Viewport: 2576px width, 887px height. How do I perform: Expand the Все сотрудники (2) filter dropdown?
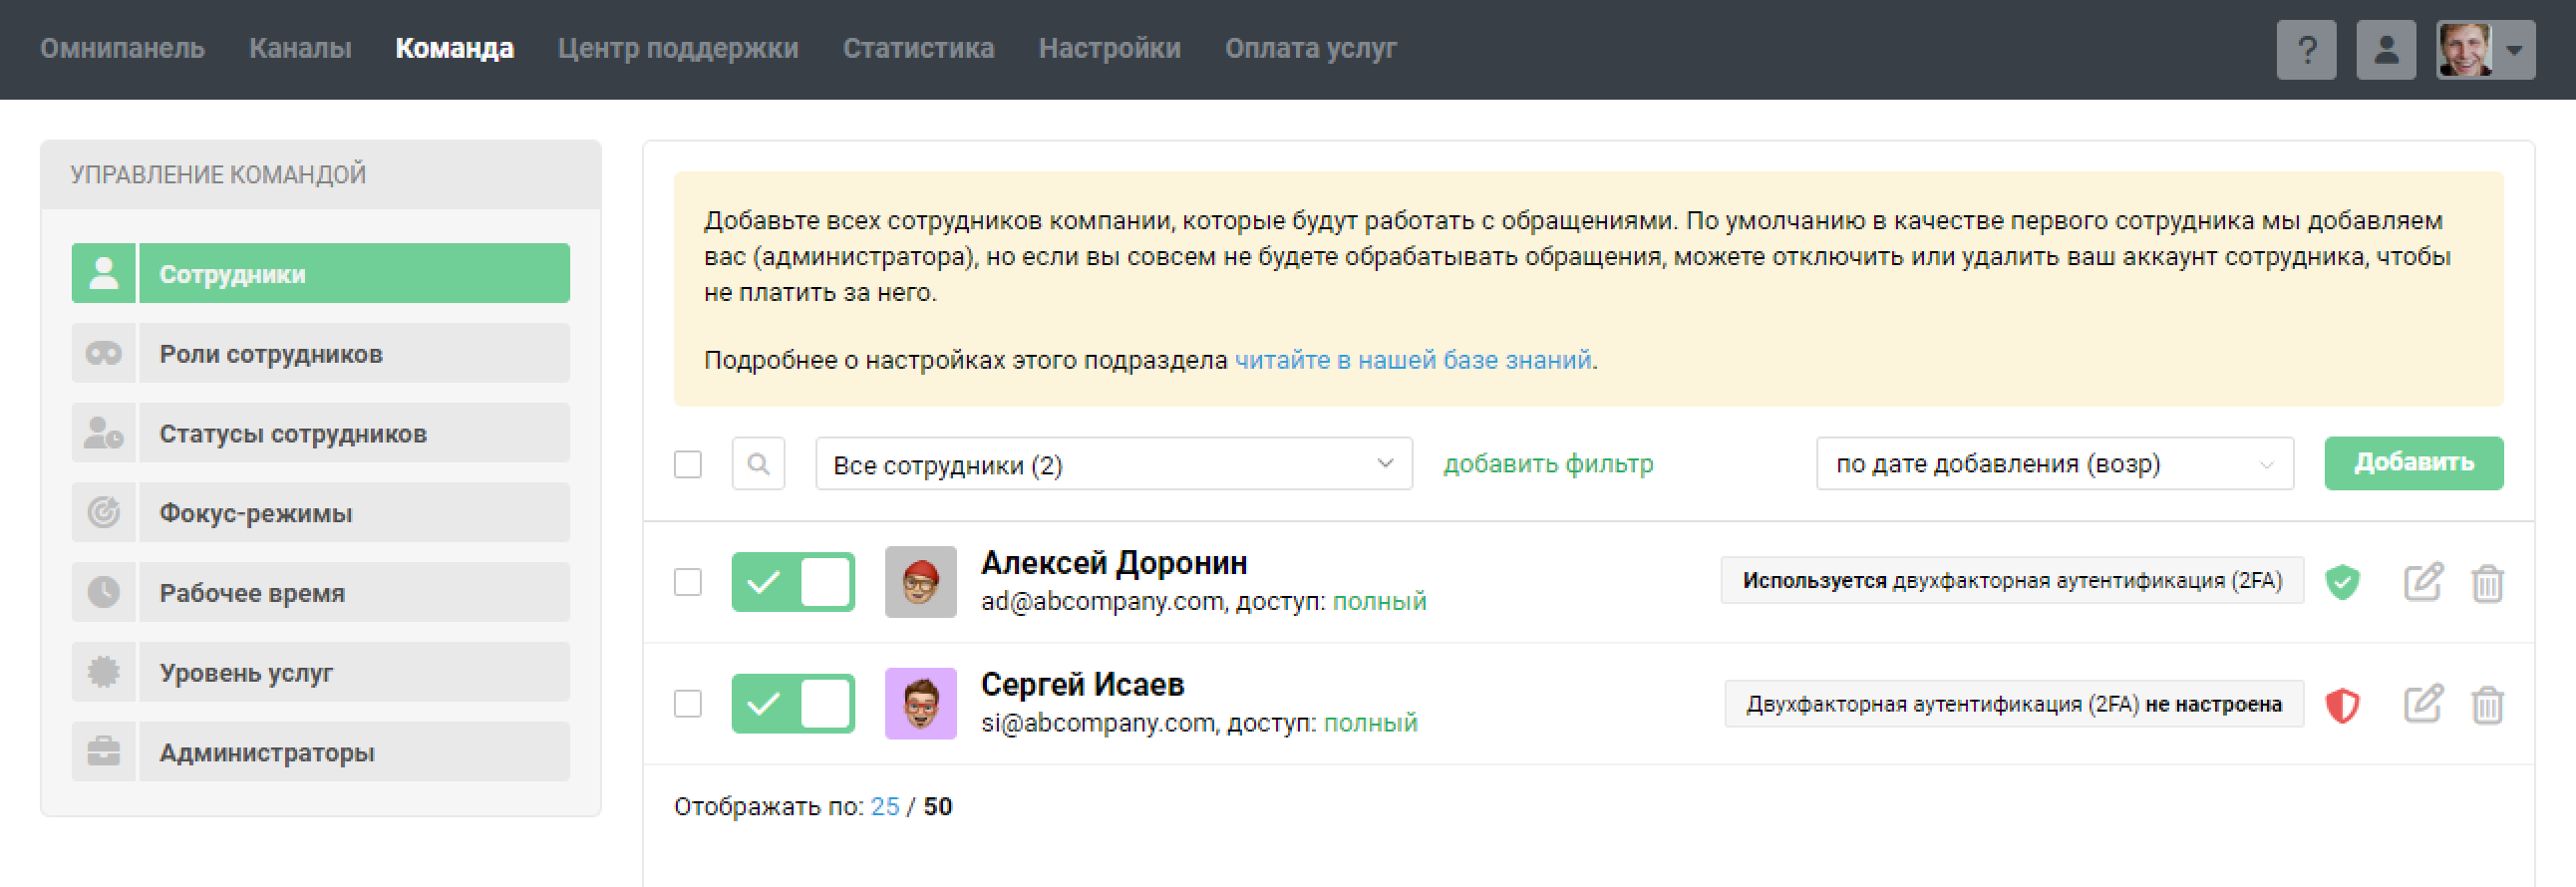click(x=1114, y=464)
